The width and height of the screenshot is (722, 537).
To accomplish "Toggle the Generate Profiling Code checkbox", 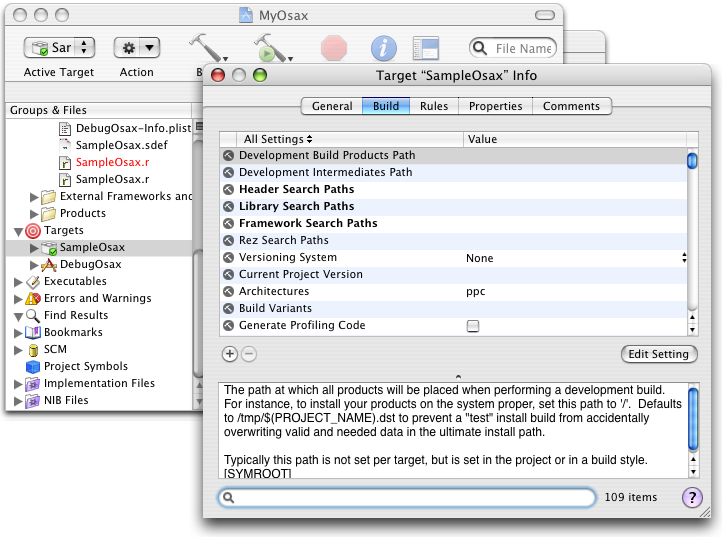I will click(473, 326).
